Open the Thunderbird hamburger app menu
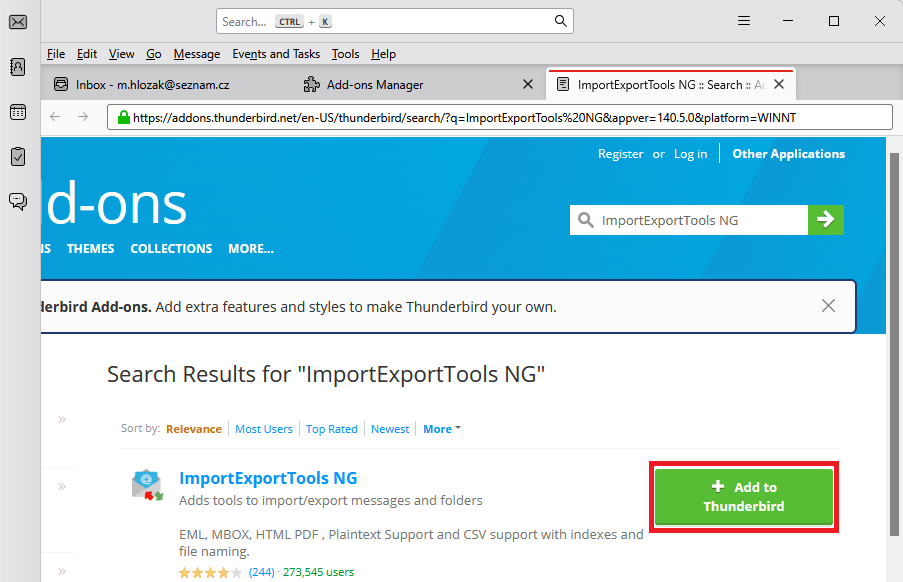This screenshot has width=903, height=582. coord(743,20)
